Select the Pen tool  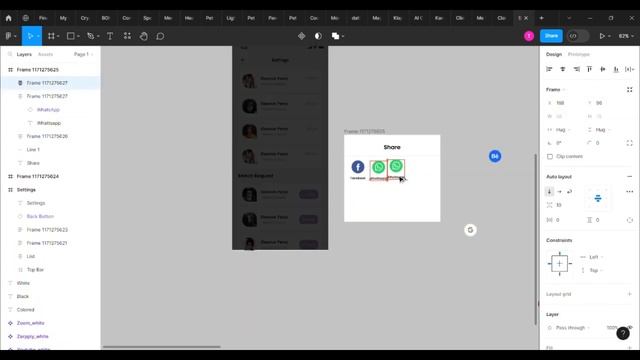[91, 36]
